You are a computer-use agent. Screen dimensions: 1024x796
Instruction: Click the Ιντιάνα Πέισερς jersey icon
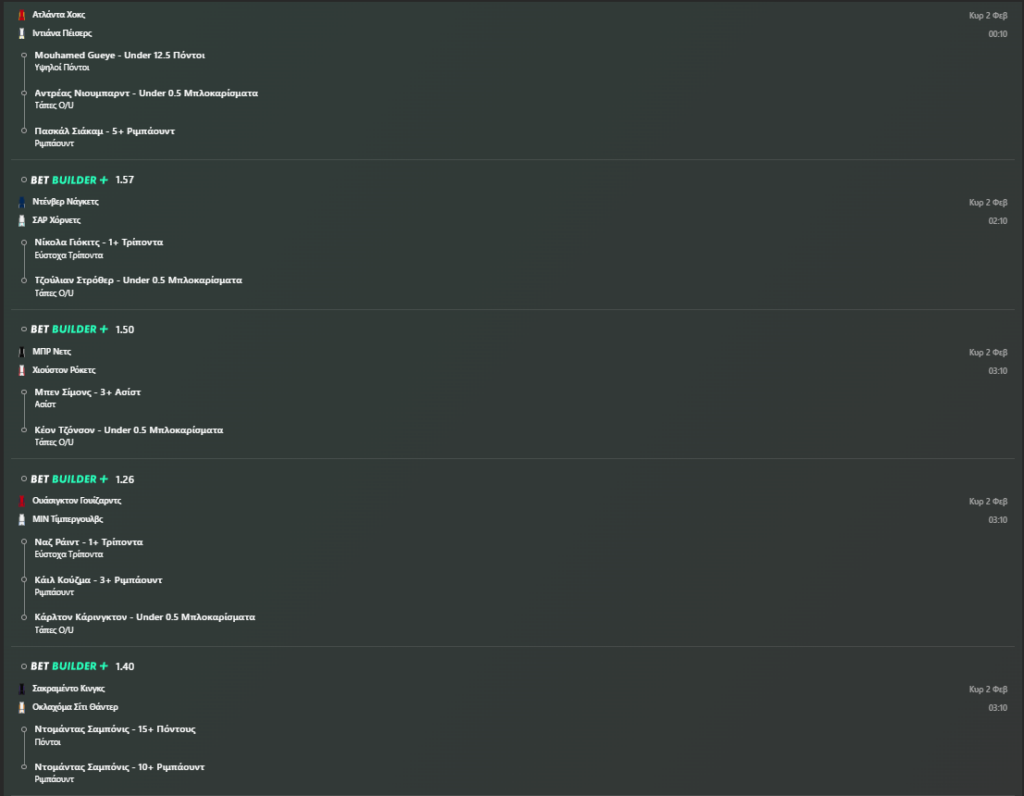22,33
